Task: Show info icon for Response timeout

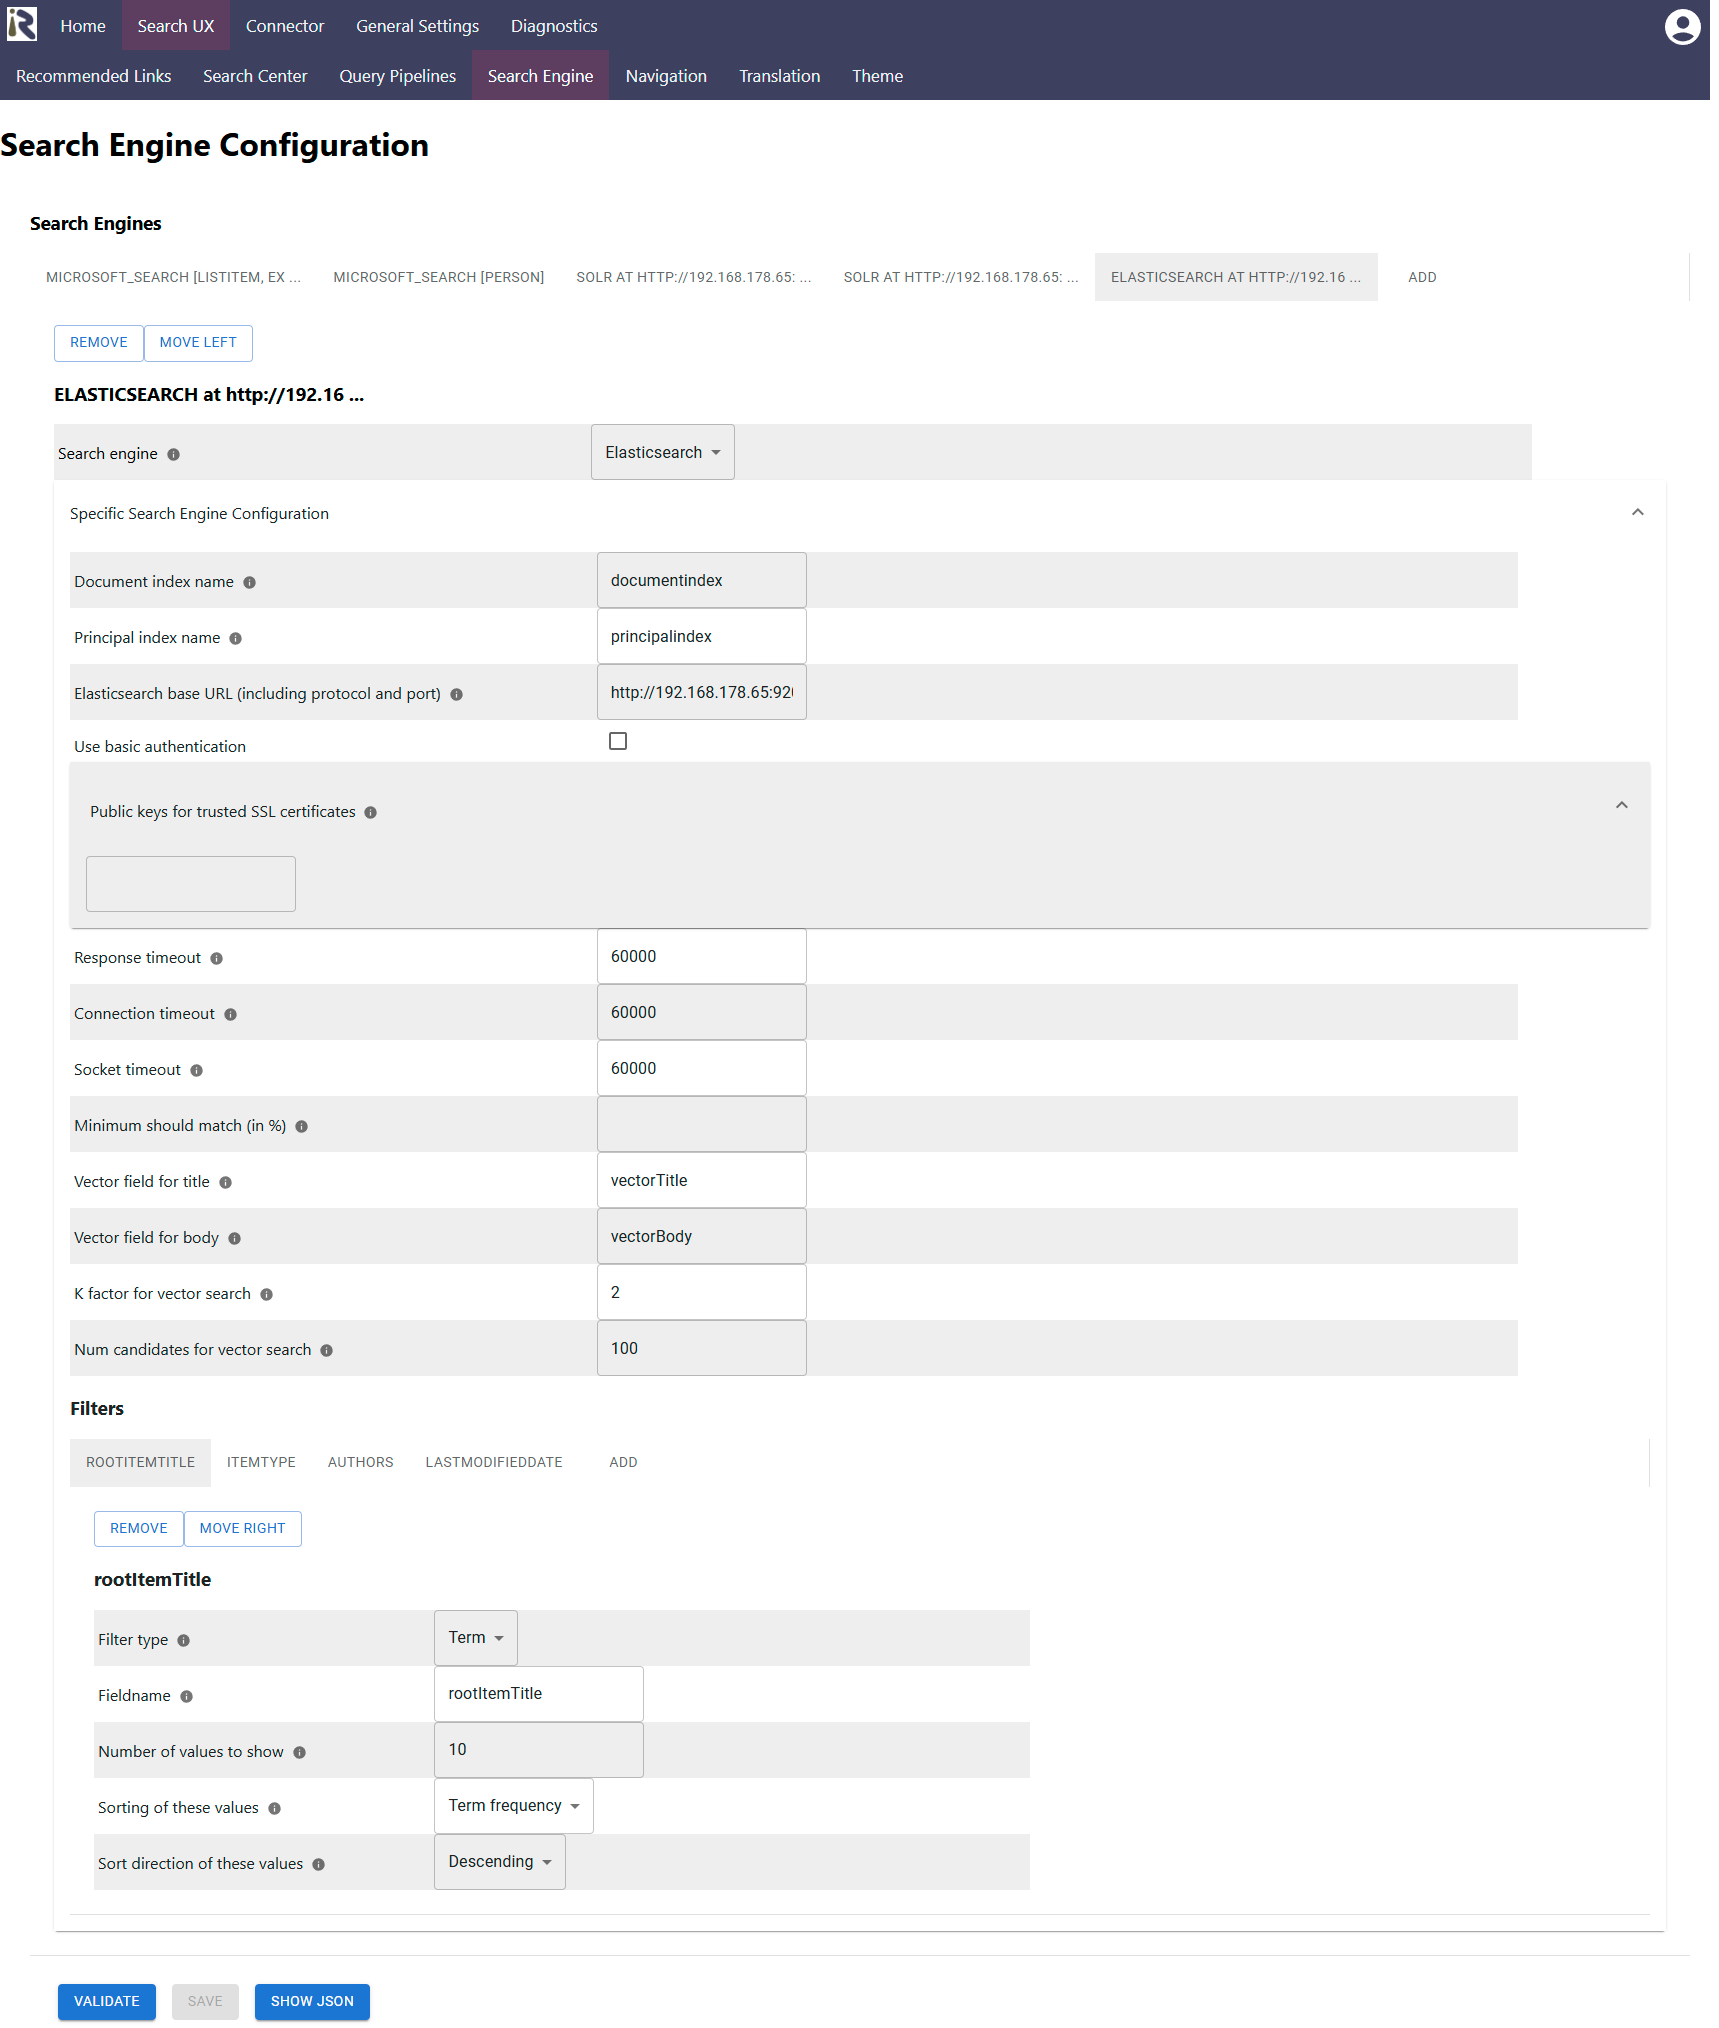Action: pyautogui.click(x=217, y=959)
